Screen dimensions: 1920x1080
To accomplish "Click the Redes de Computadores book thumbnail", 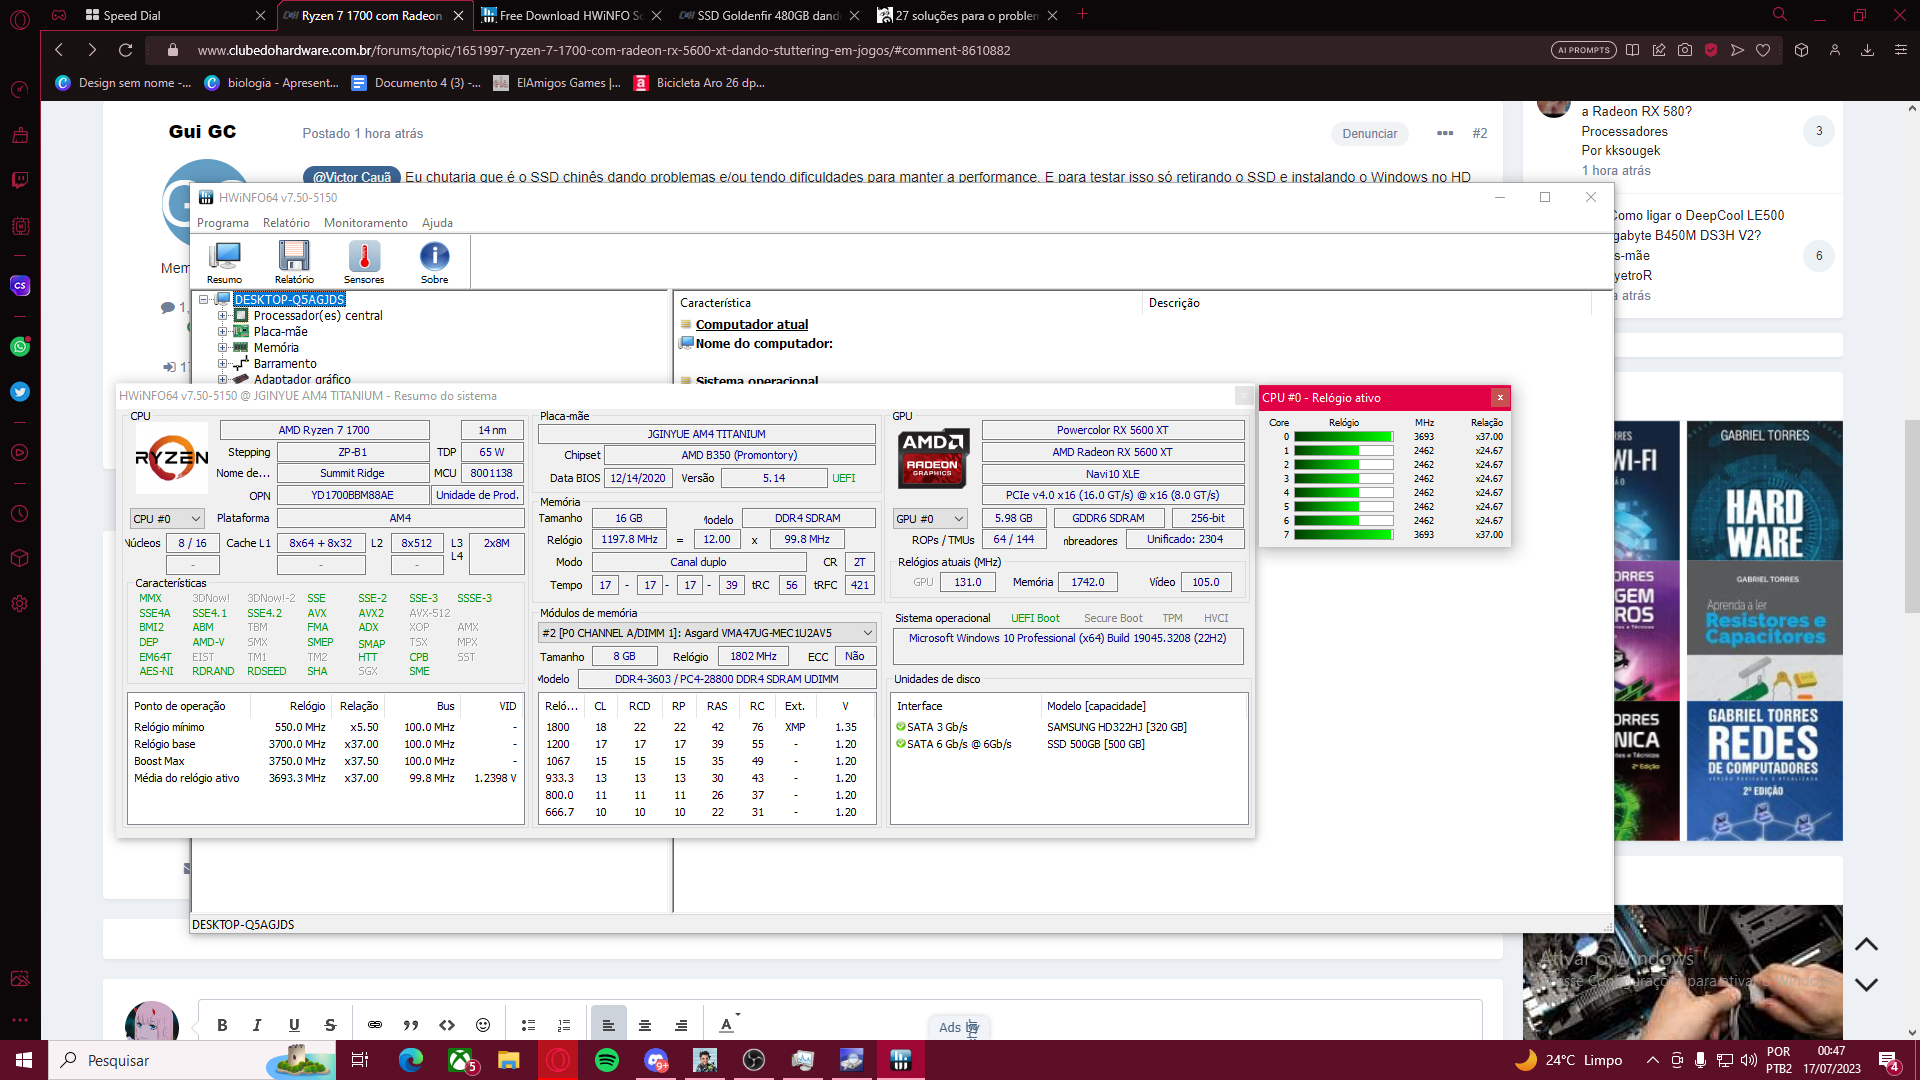I will [x=1764, y=770].
